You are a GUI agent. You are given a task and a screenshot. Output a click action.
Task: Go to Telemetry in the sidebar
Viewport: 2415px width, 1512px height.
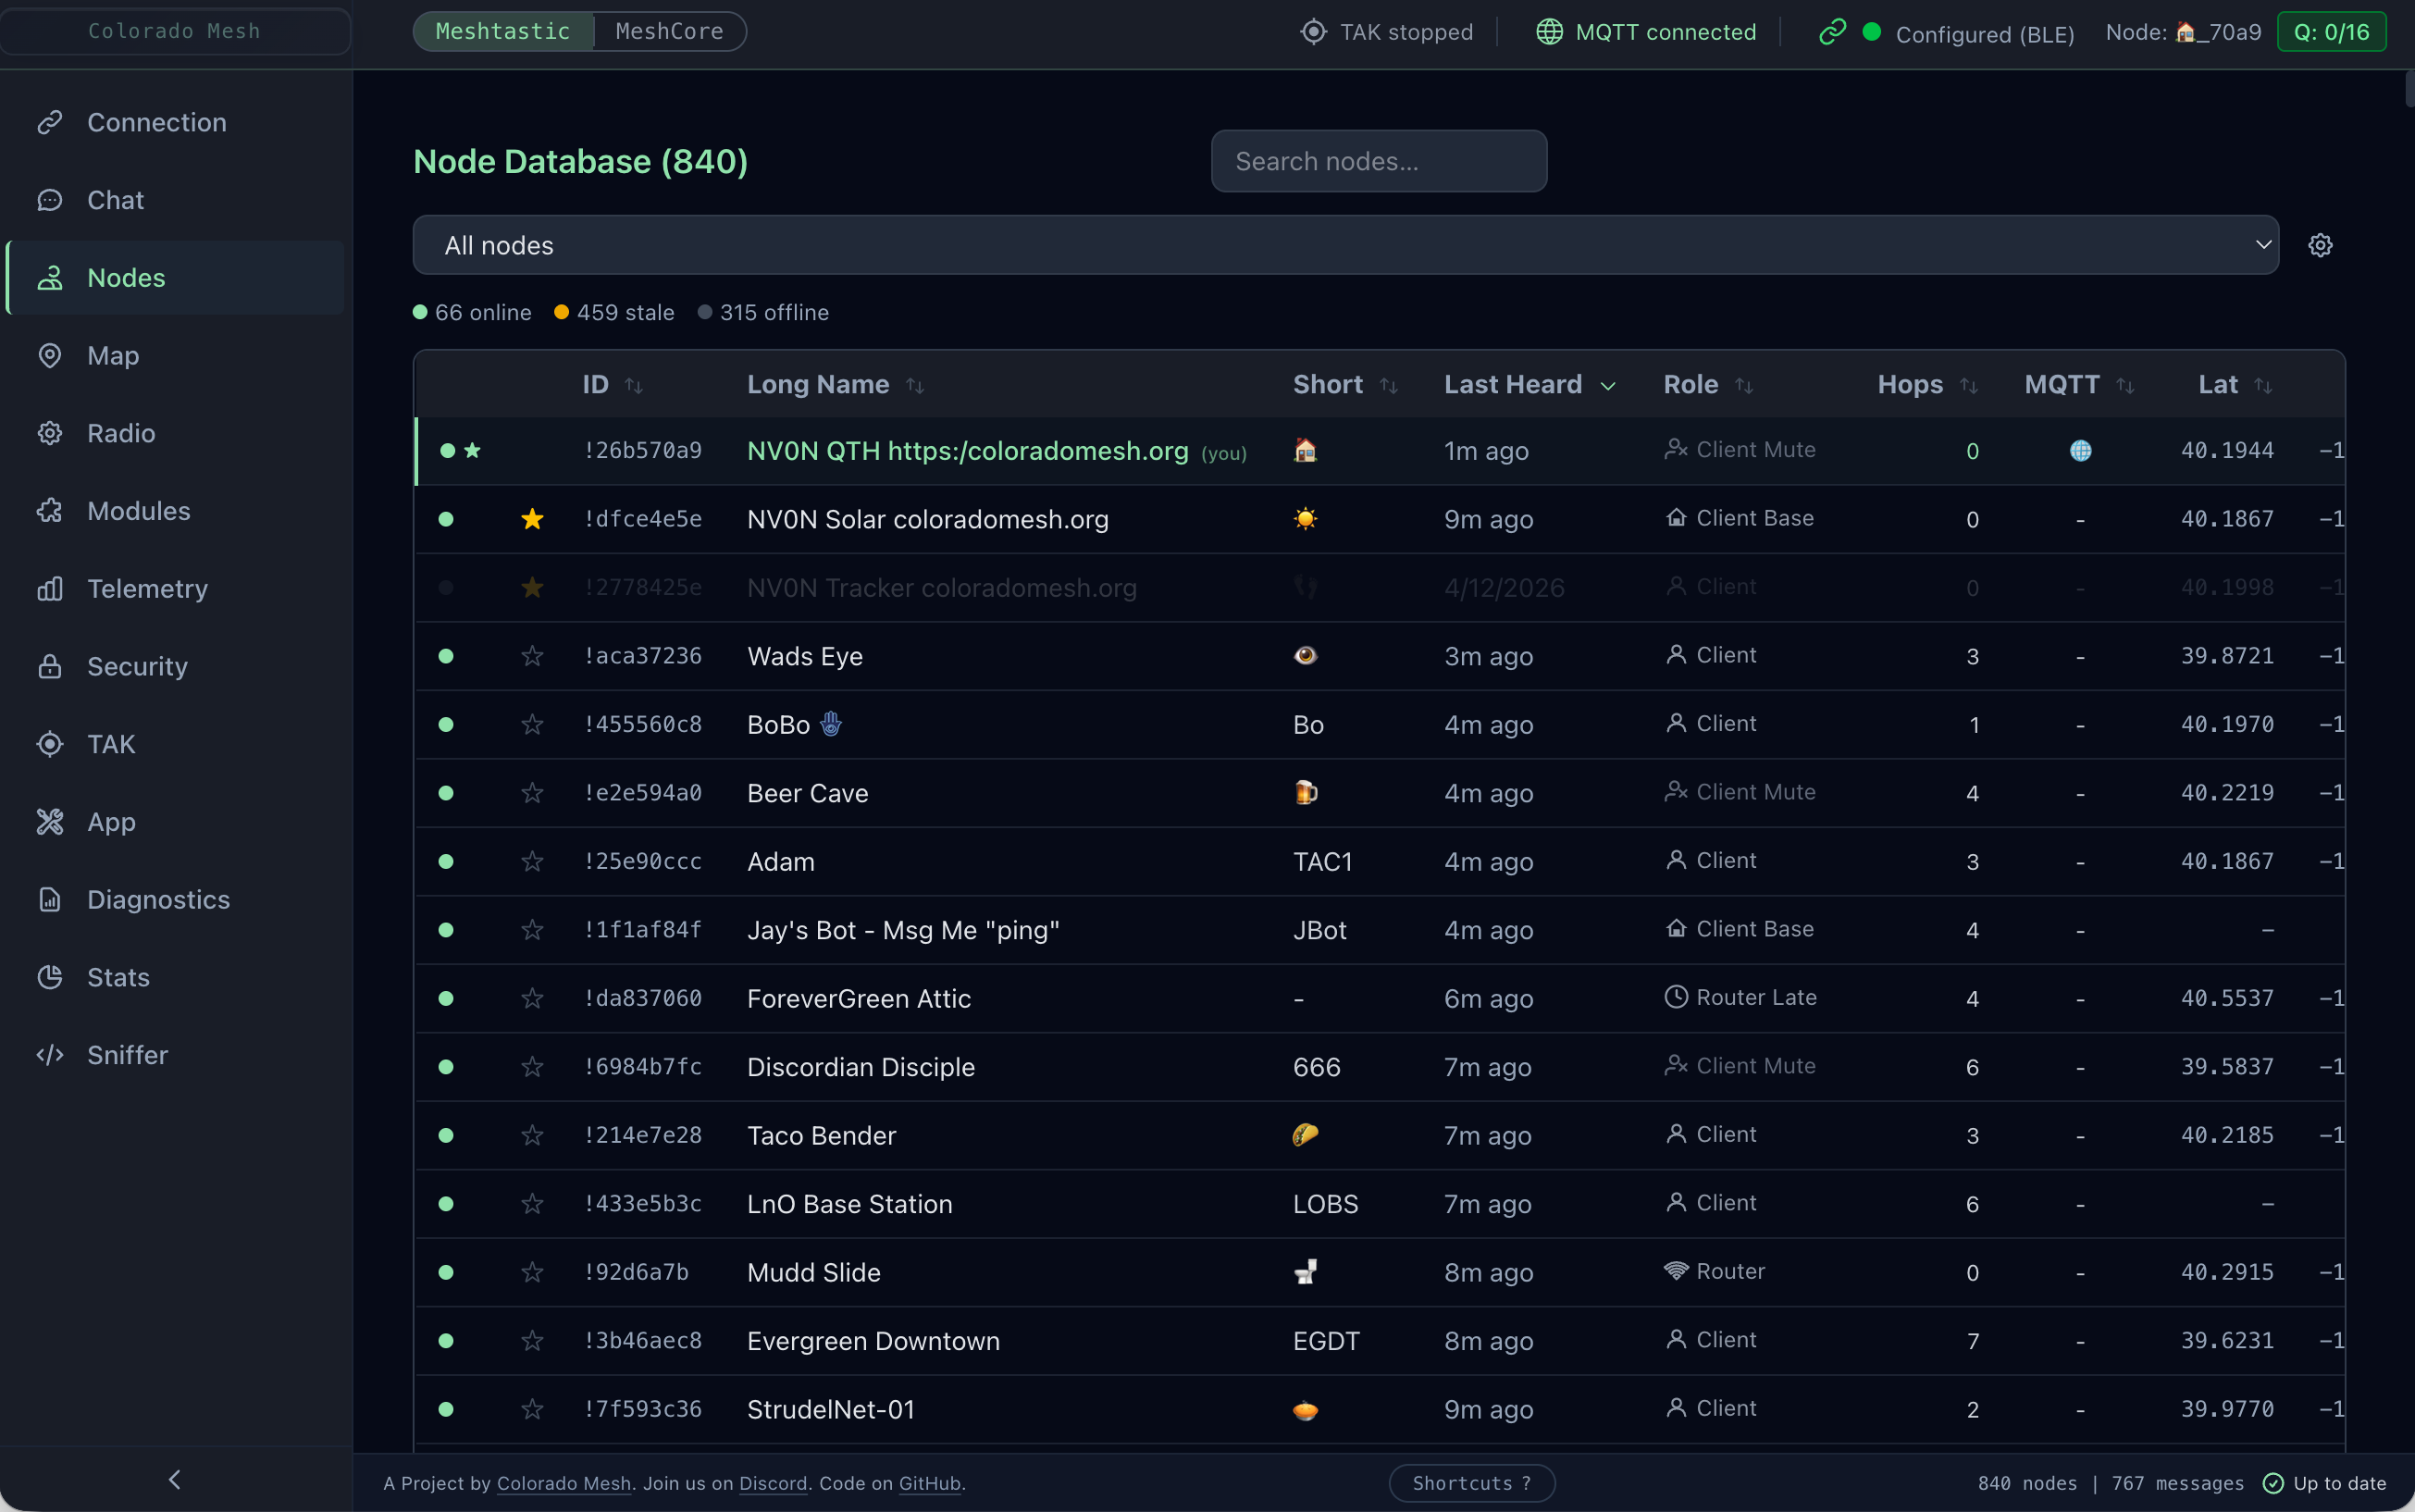(x=175, y=589)
